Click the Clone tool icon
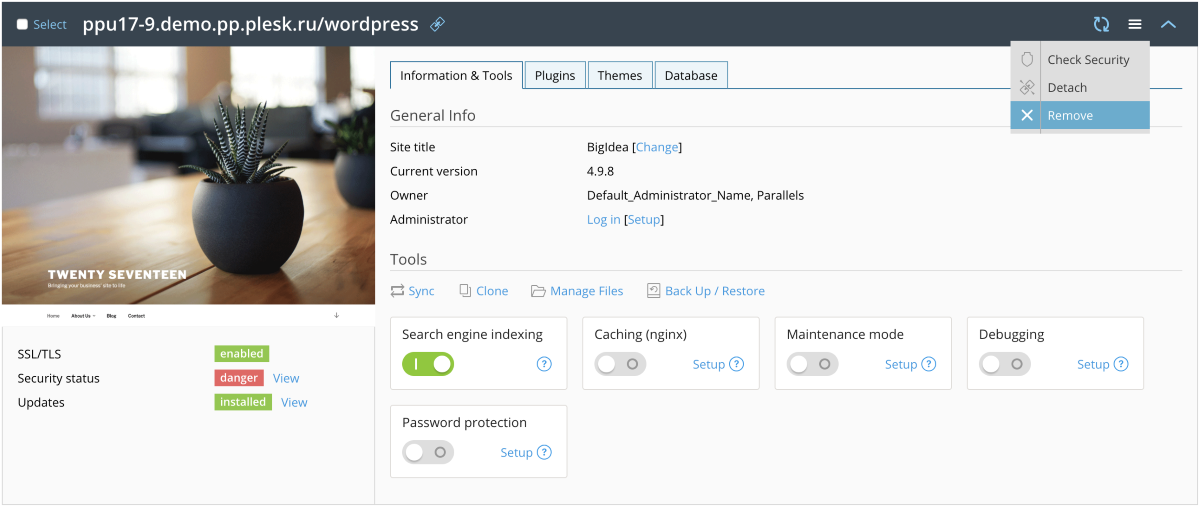Viewport: 1200px width, 507px height. 465,291
